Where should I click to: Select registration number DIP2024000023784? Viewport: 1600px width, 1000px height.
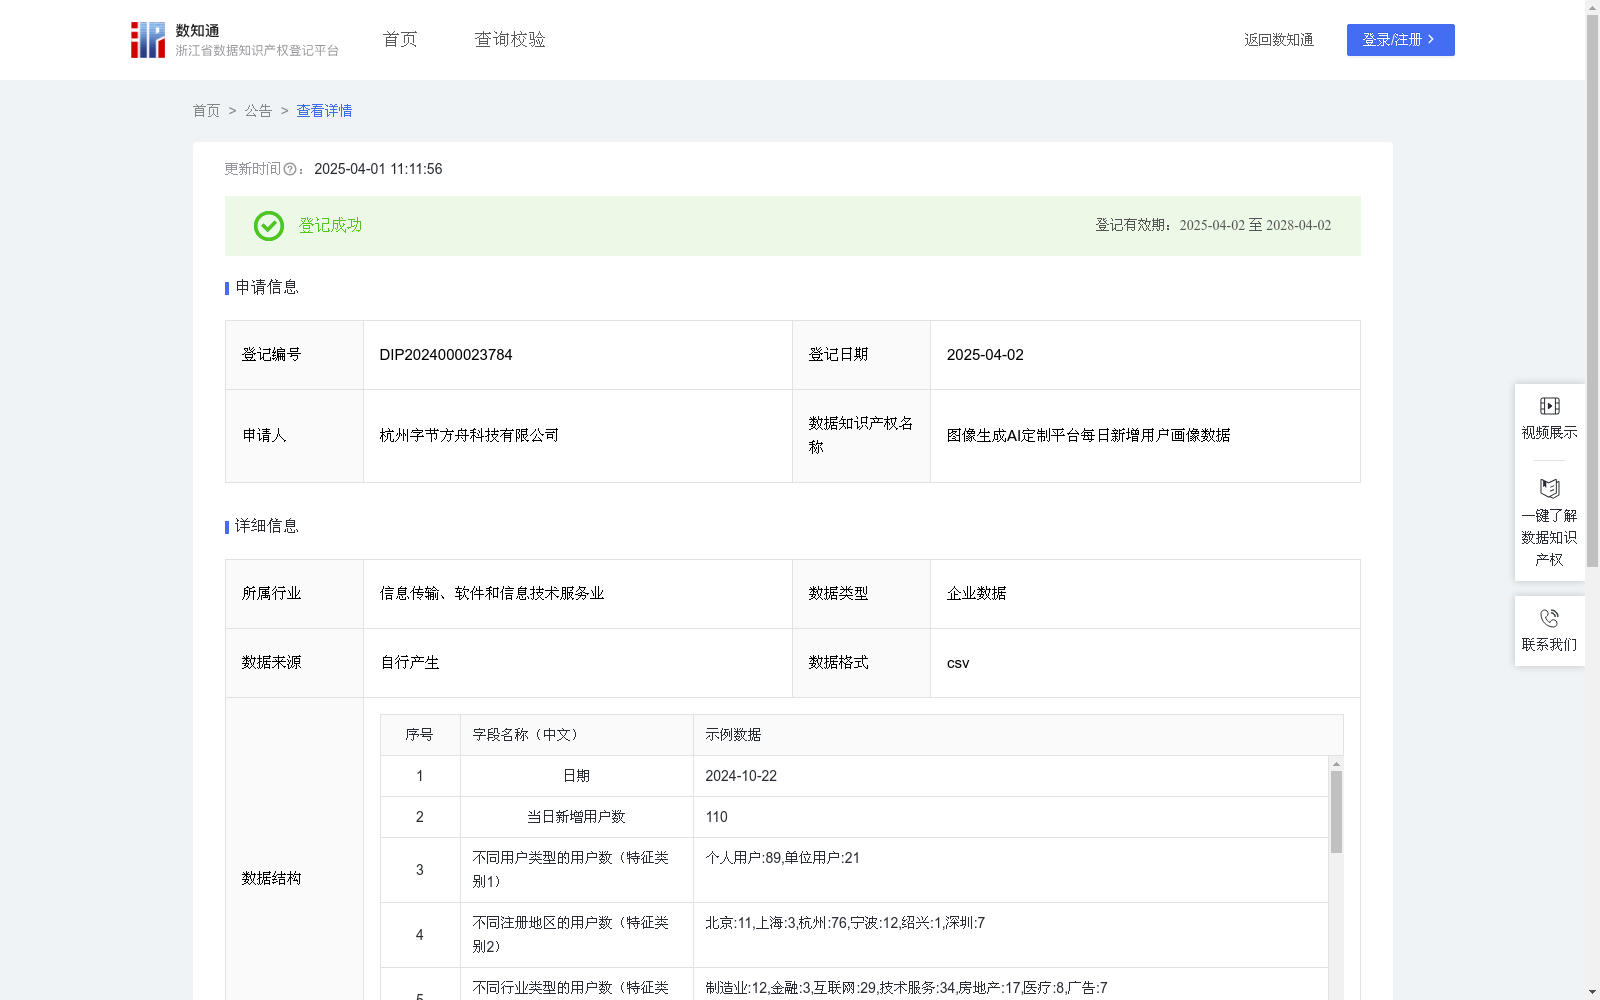point(446,355)
